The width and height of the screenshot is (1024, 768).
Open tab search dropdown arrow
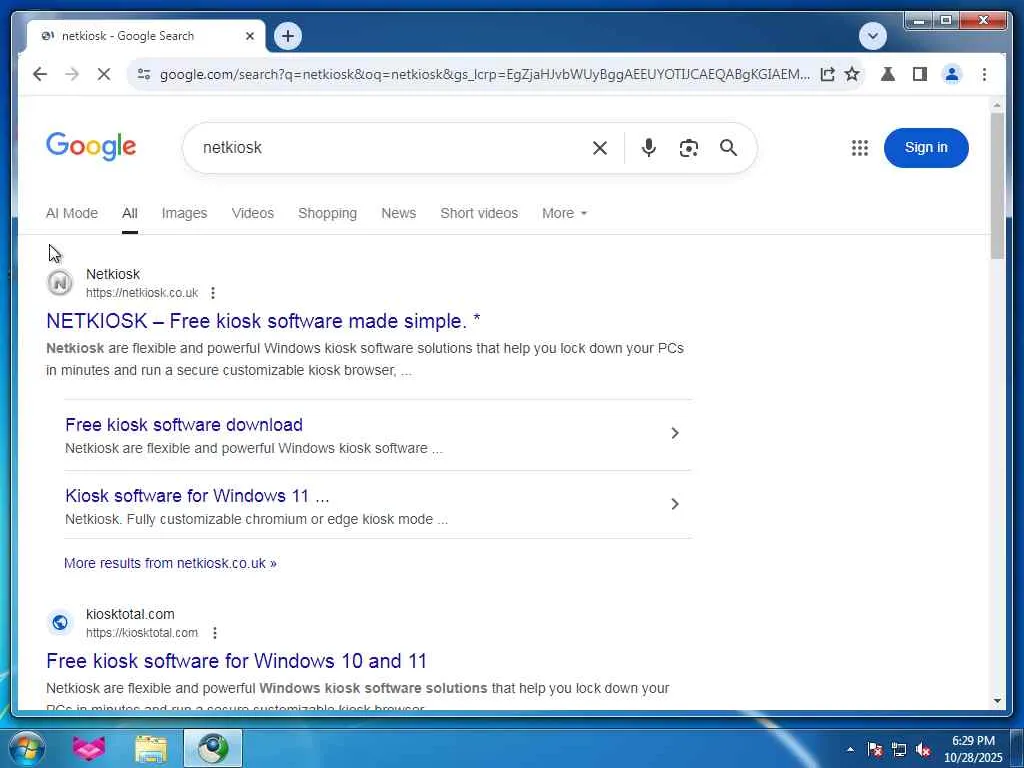[x=872, y=36]
